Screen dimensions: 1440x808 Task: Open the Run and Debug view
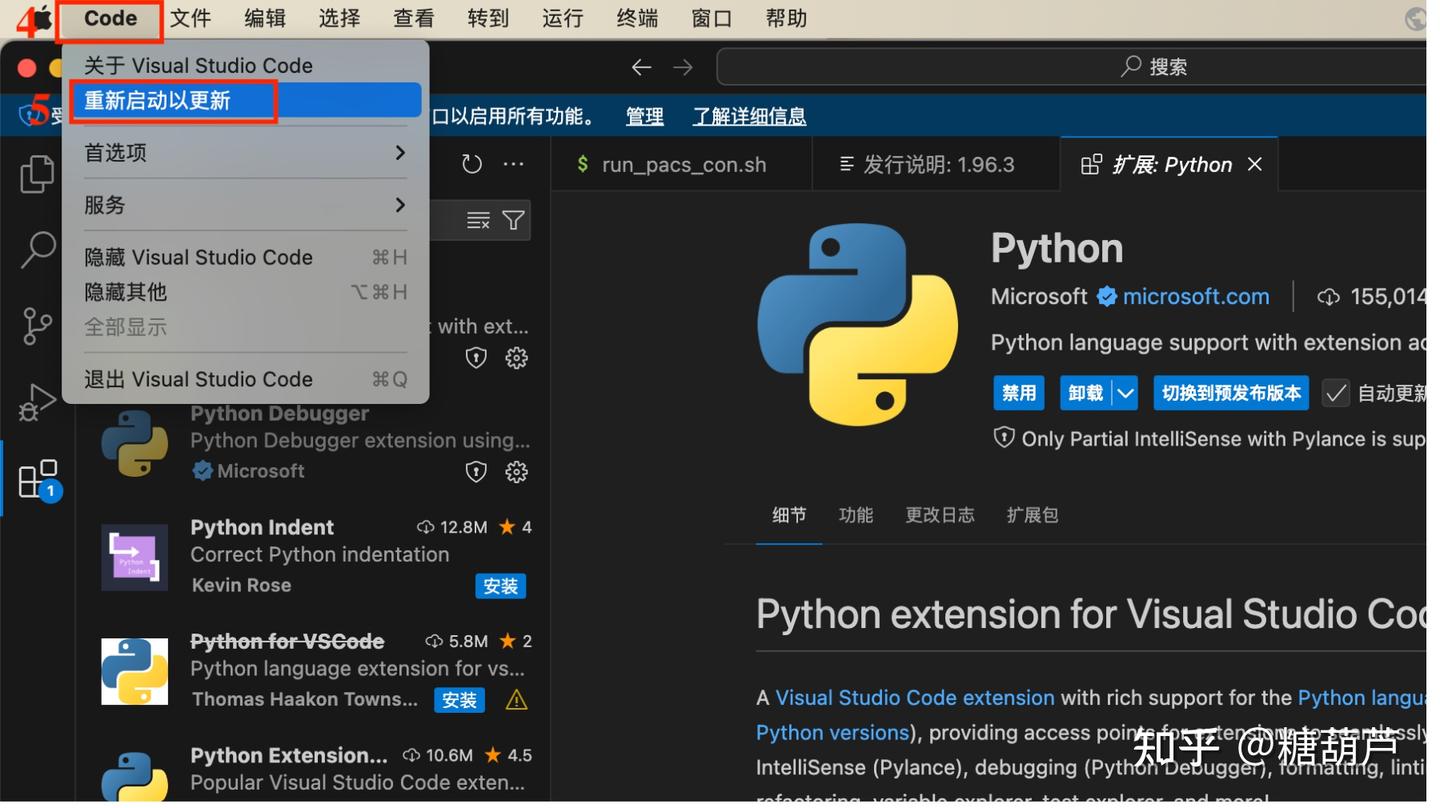point(37,402)
